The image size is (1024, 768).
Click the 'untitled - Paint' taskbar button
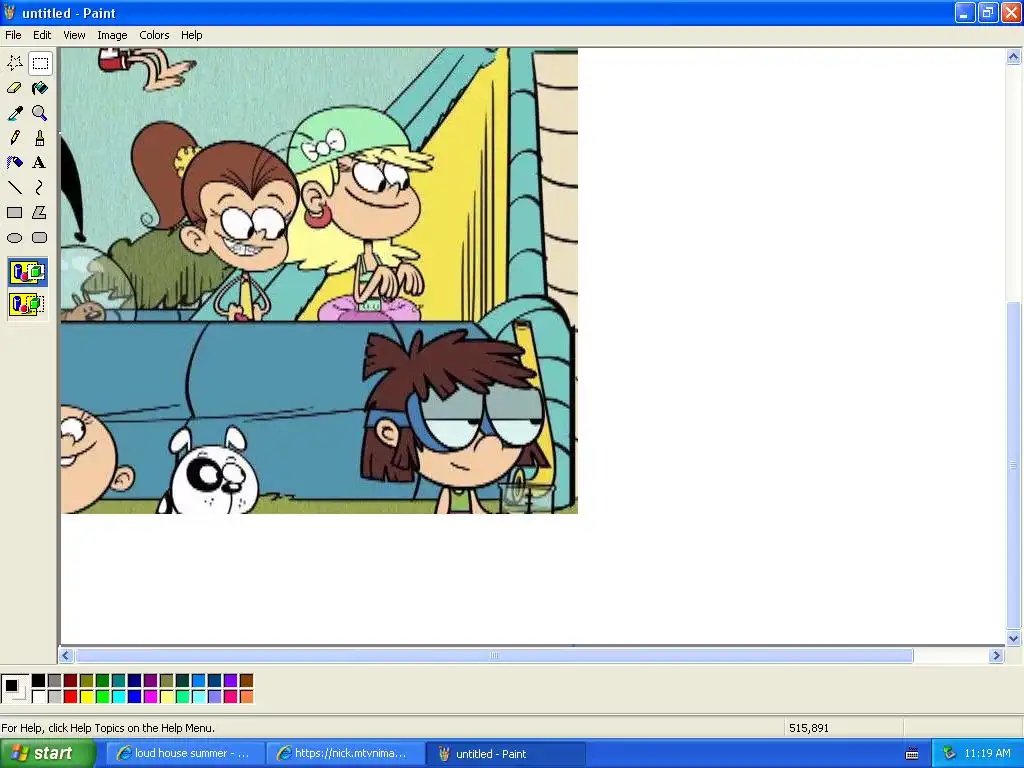[505, 754]
